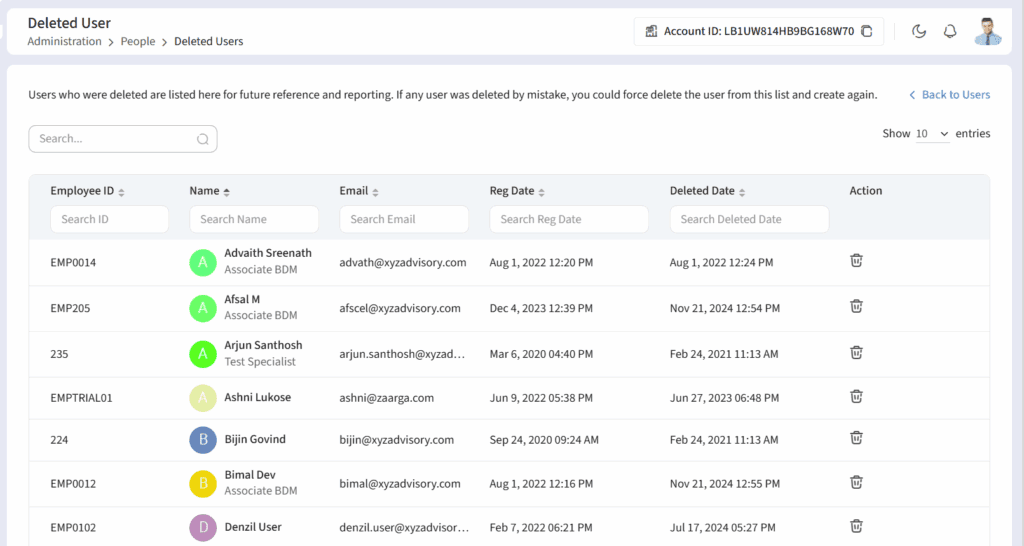Copy the Account ID using copy icon
The width and height of the screenshot is (1024, 546).
tap(867, 31)
